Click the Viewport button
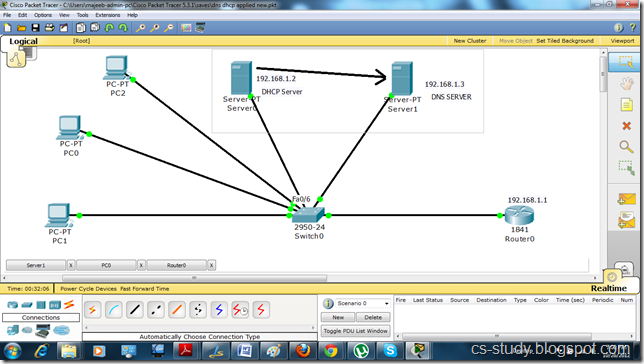The height and width of the screenshot is (364, 644). 622,41
